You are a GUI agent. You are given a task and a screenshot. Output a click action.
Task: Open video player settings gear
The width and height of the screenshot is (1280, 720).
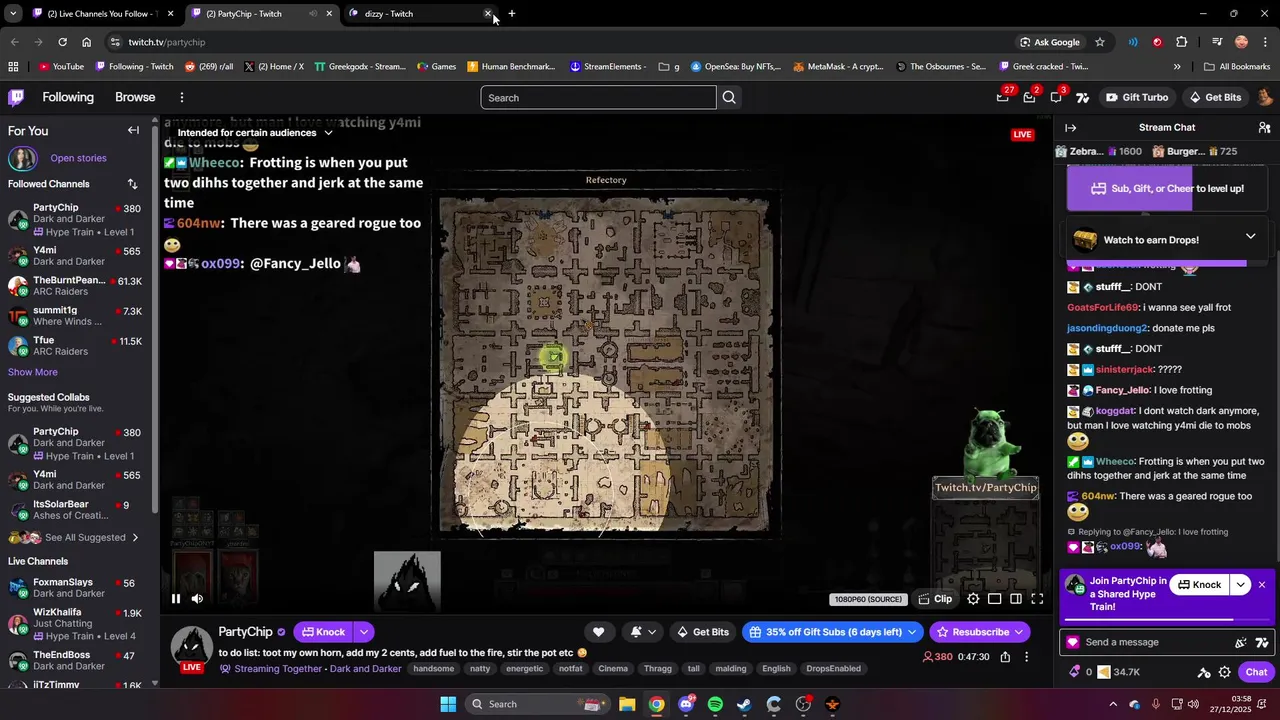[x=973, y=599]
